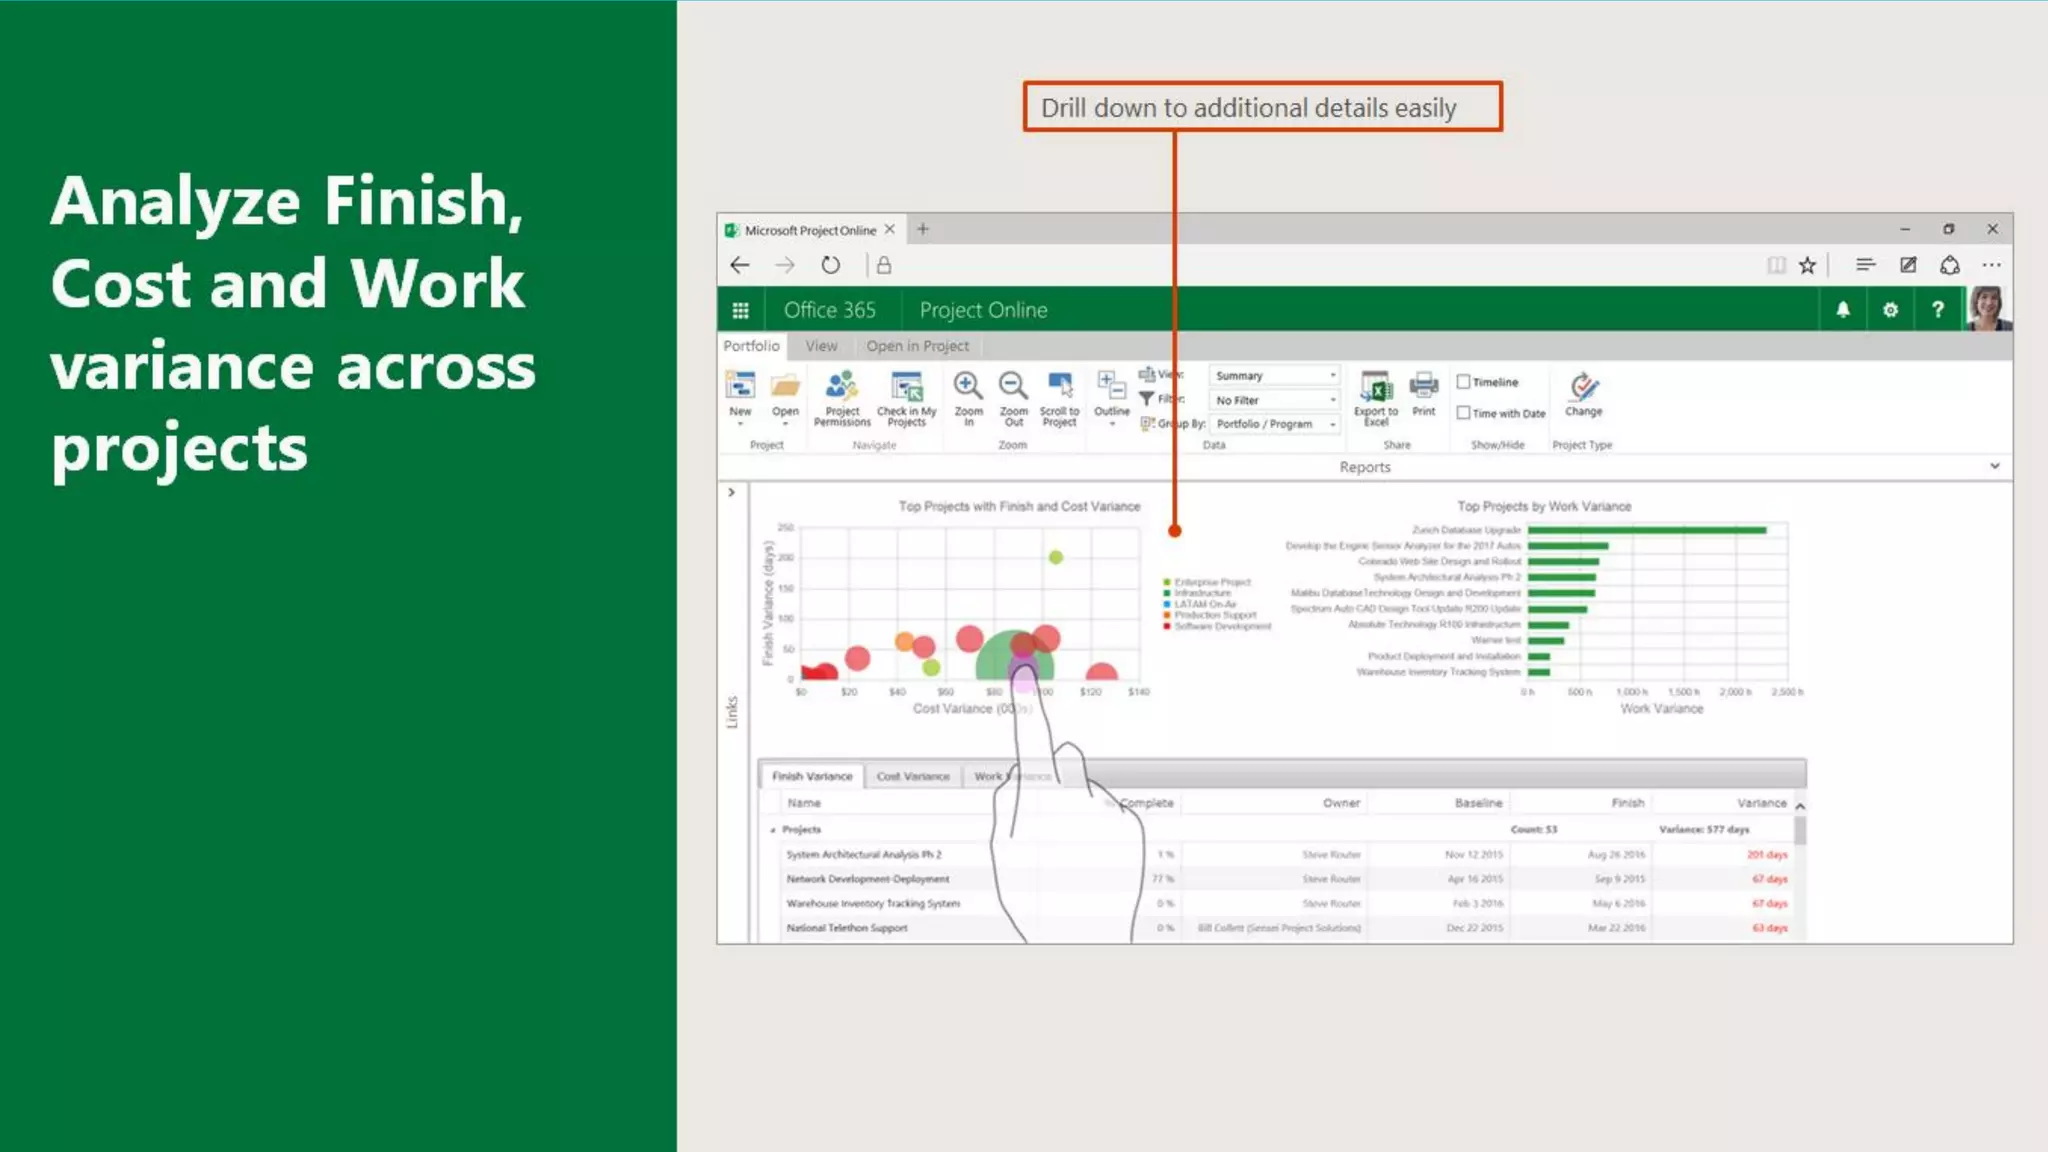Open Portfolio / Program group-by dropdown
The height and width of the screenshot is (1152, 2048).
(x=1273, y=424)
